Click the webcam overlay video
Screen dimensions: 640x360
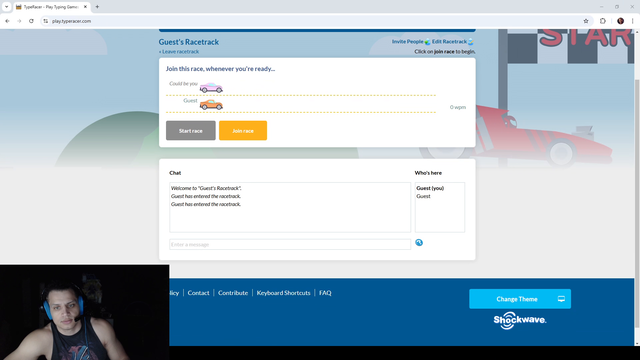point(84,312)
